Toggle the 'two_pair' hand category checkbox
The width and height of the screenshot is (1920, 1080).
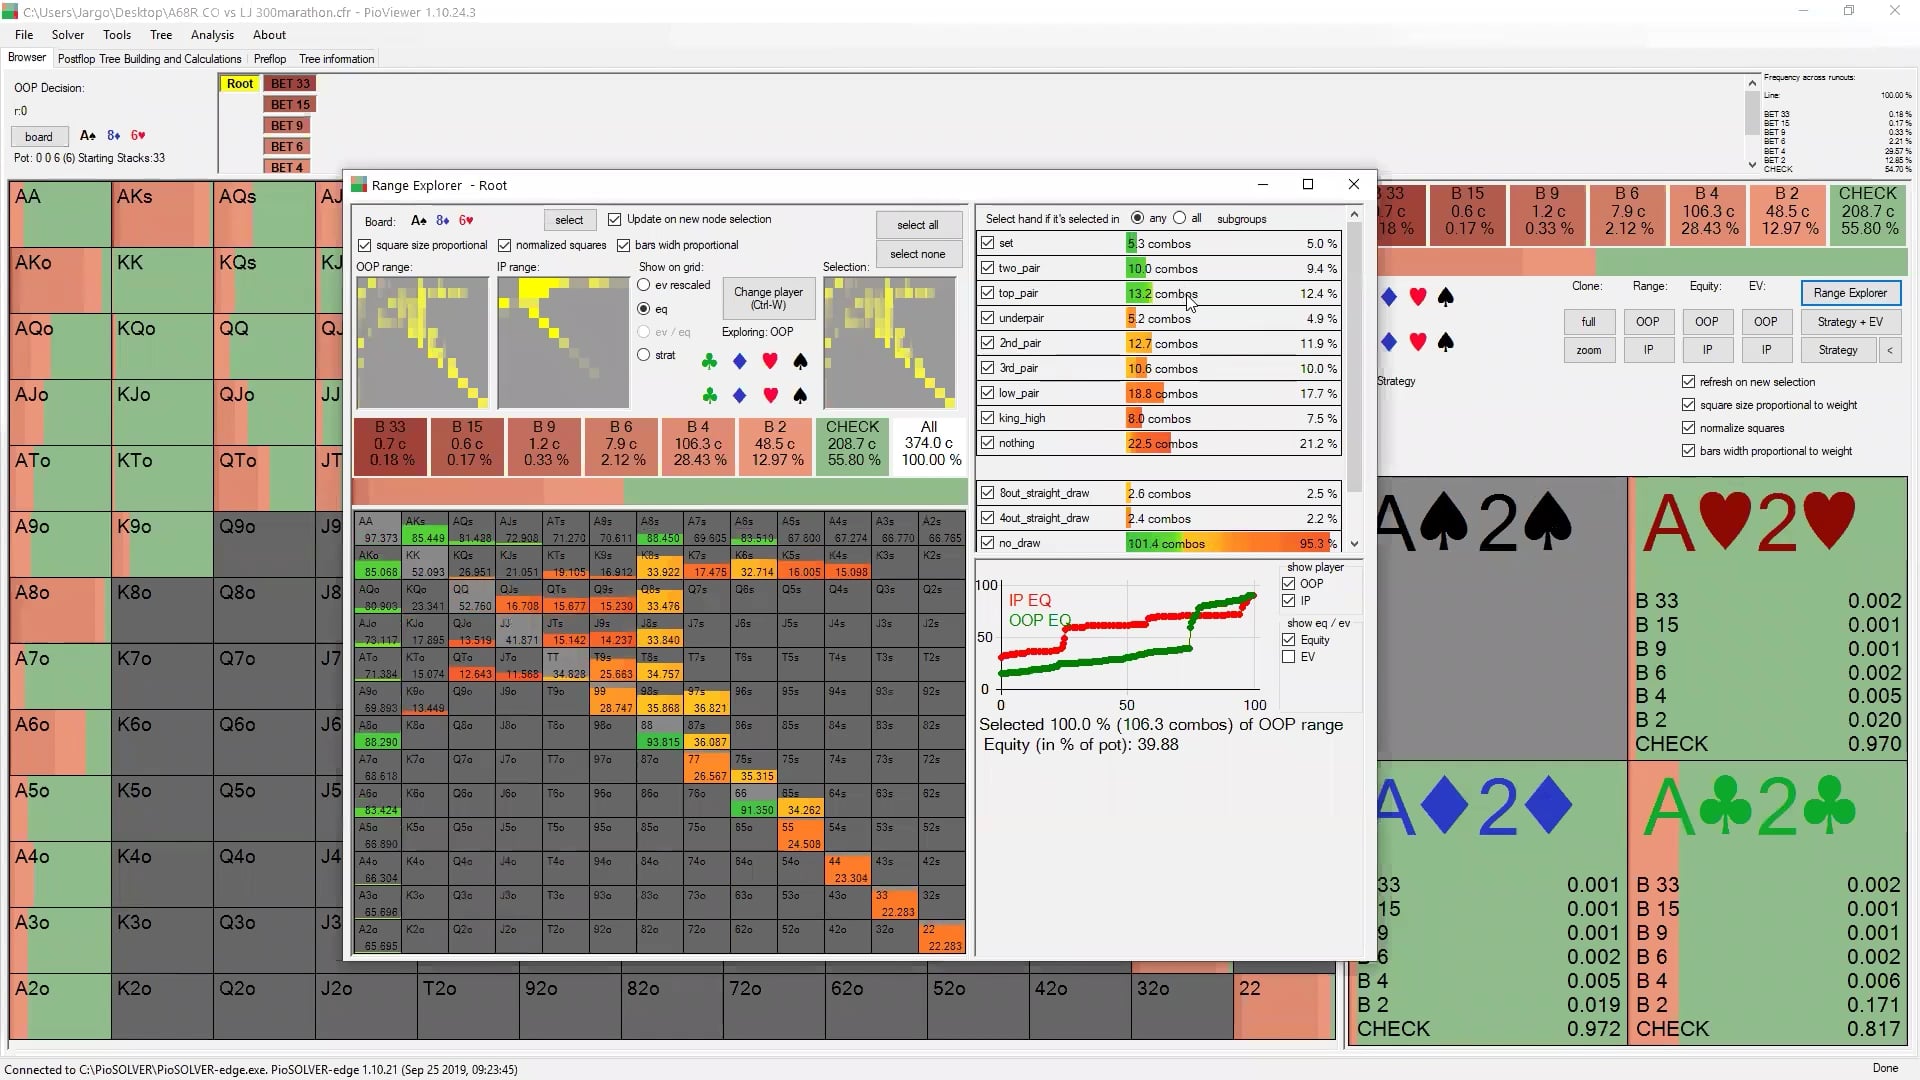pyautogui.click(x=988, y=268)
